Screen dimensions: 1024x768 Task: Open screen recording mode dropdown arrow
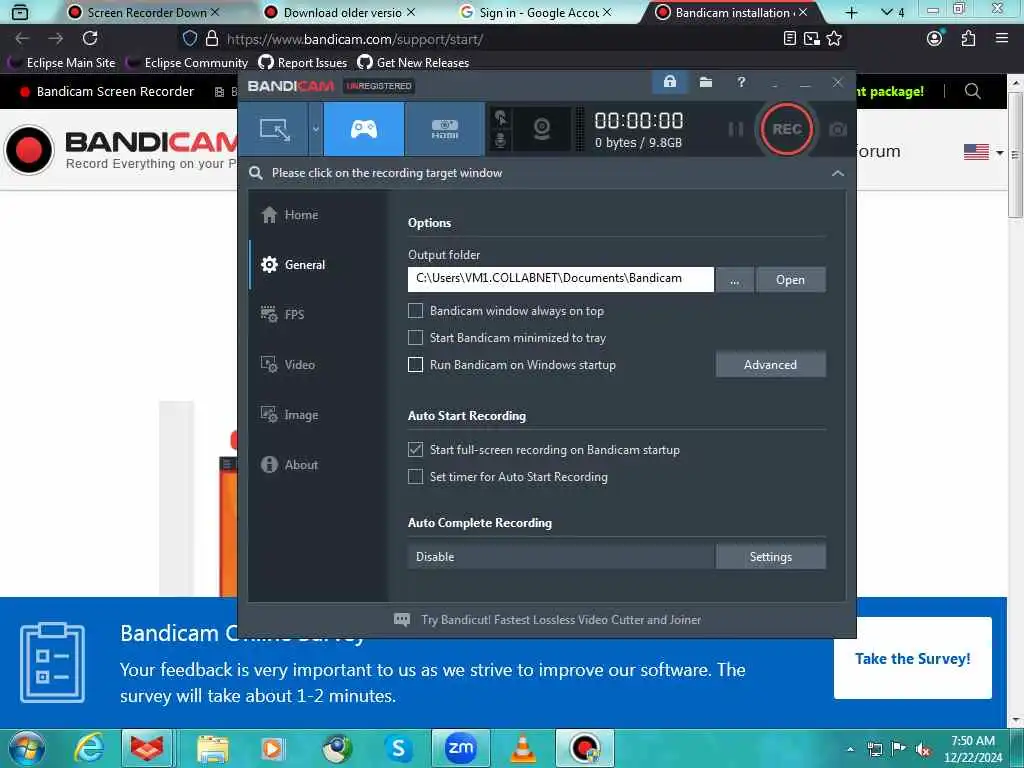(x=315, y=129)
